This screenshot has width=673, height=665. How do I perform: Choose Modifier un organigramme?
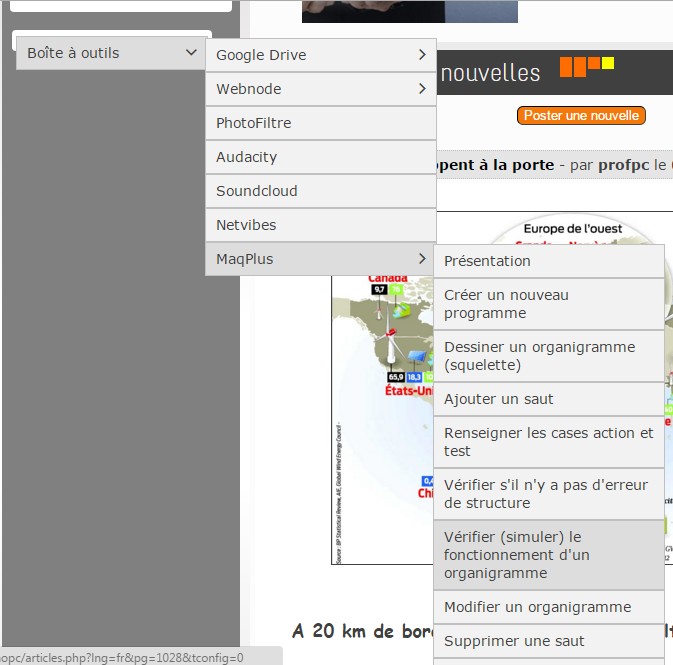[x=549, y=607]
